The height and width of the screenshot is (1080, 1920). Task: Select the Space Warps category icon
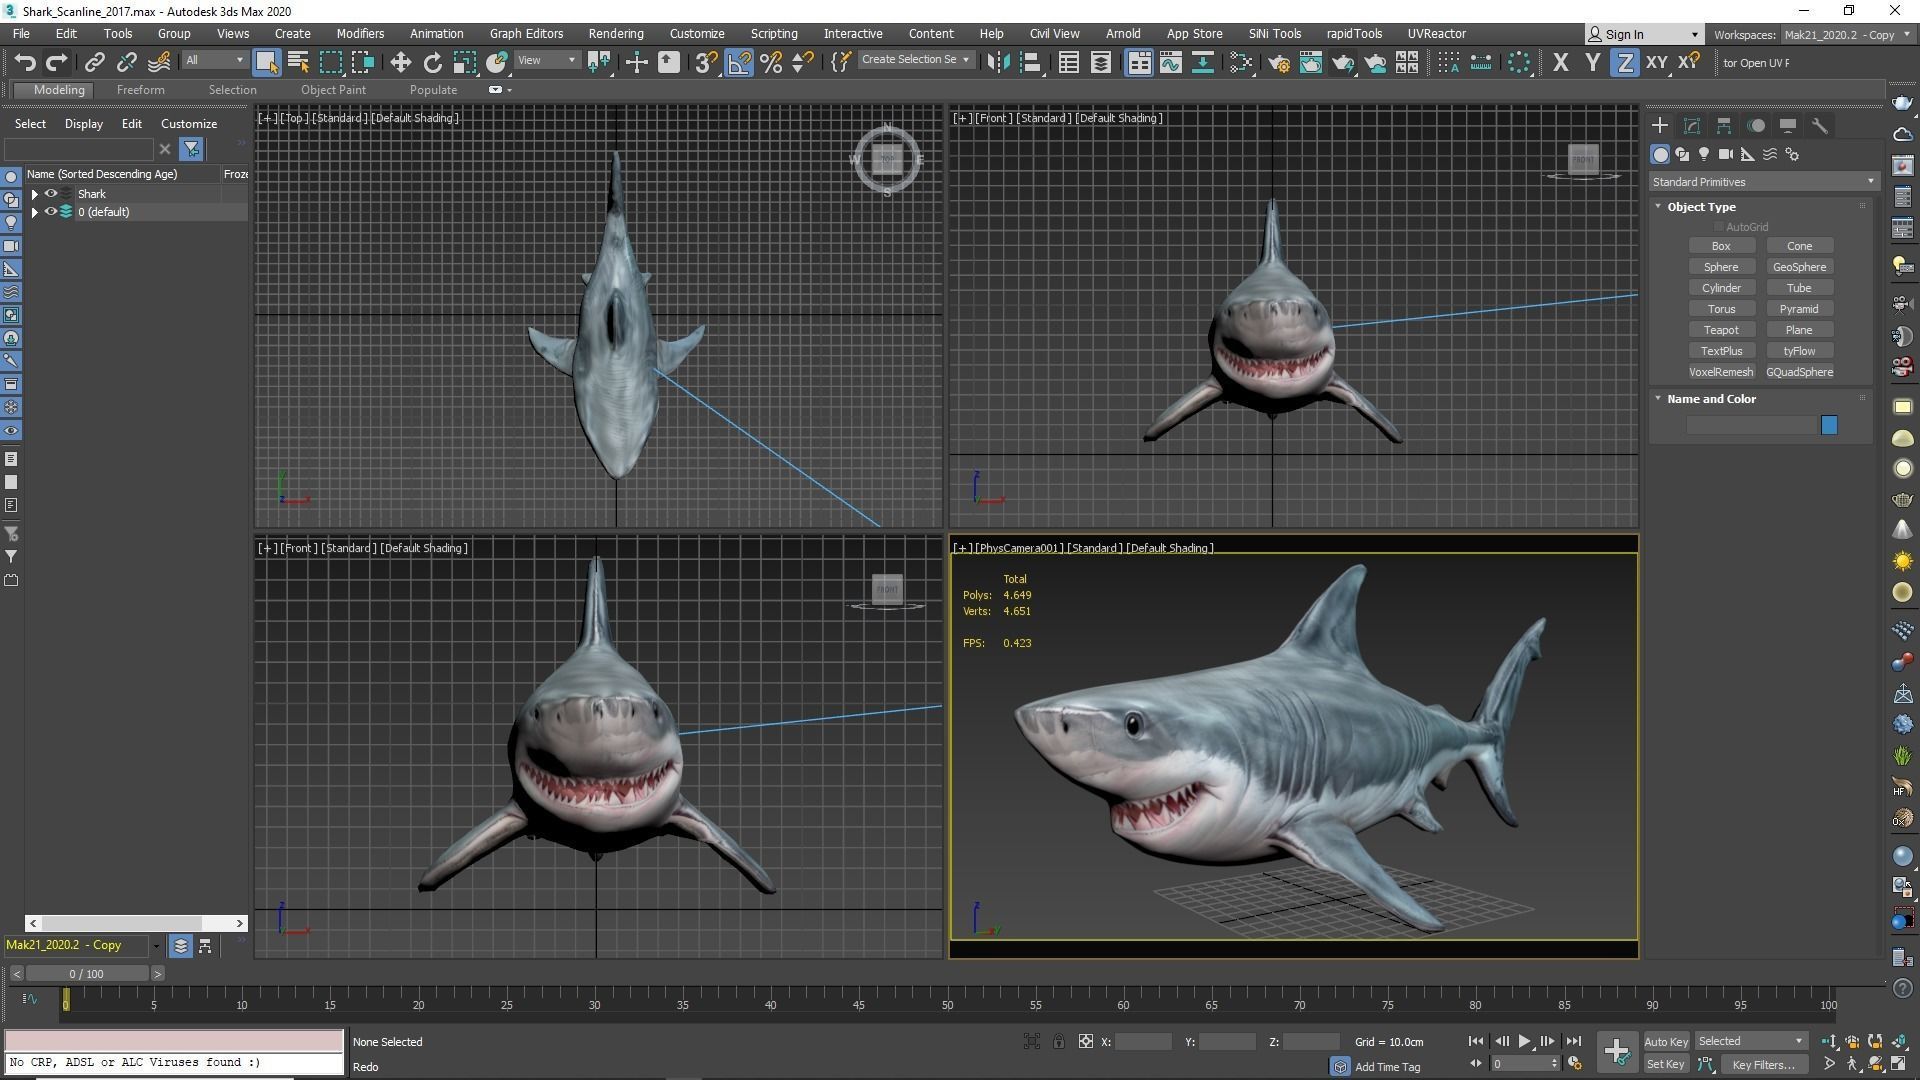[1770, 155]
